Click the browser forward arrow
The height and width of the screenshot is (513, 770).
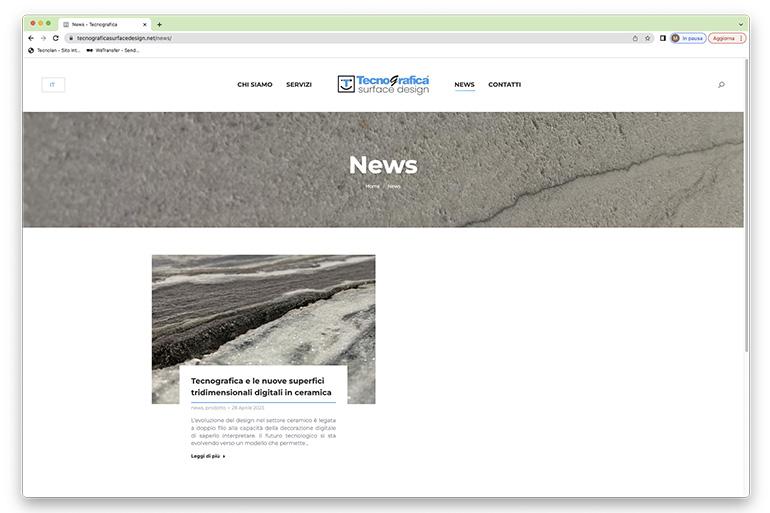pyautogui.click(x=43, y=38)
